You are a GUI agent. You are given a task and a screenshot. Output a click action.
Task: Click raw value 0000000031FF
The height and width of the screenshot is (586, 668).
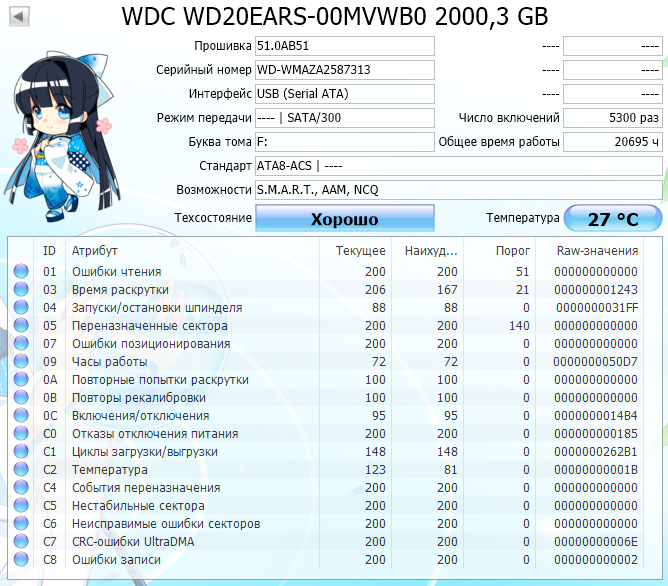(x=596, y=307)
